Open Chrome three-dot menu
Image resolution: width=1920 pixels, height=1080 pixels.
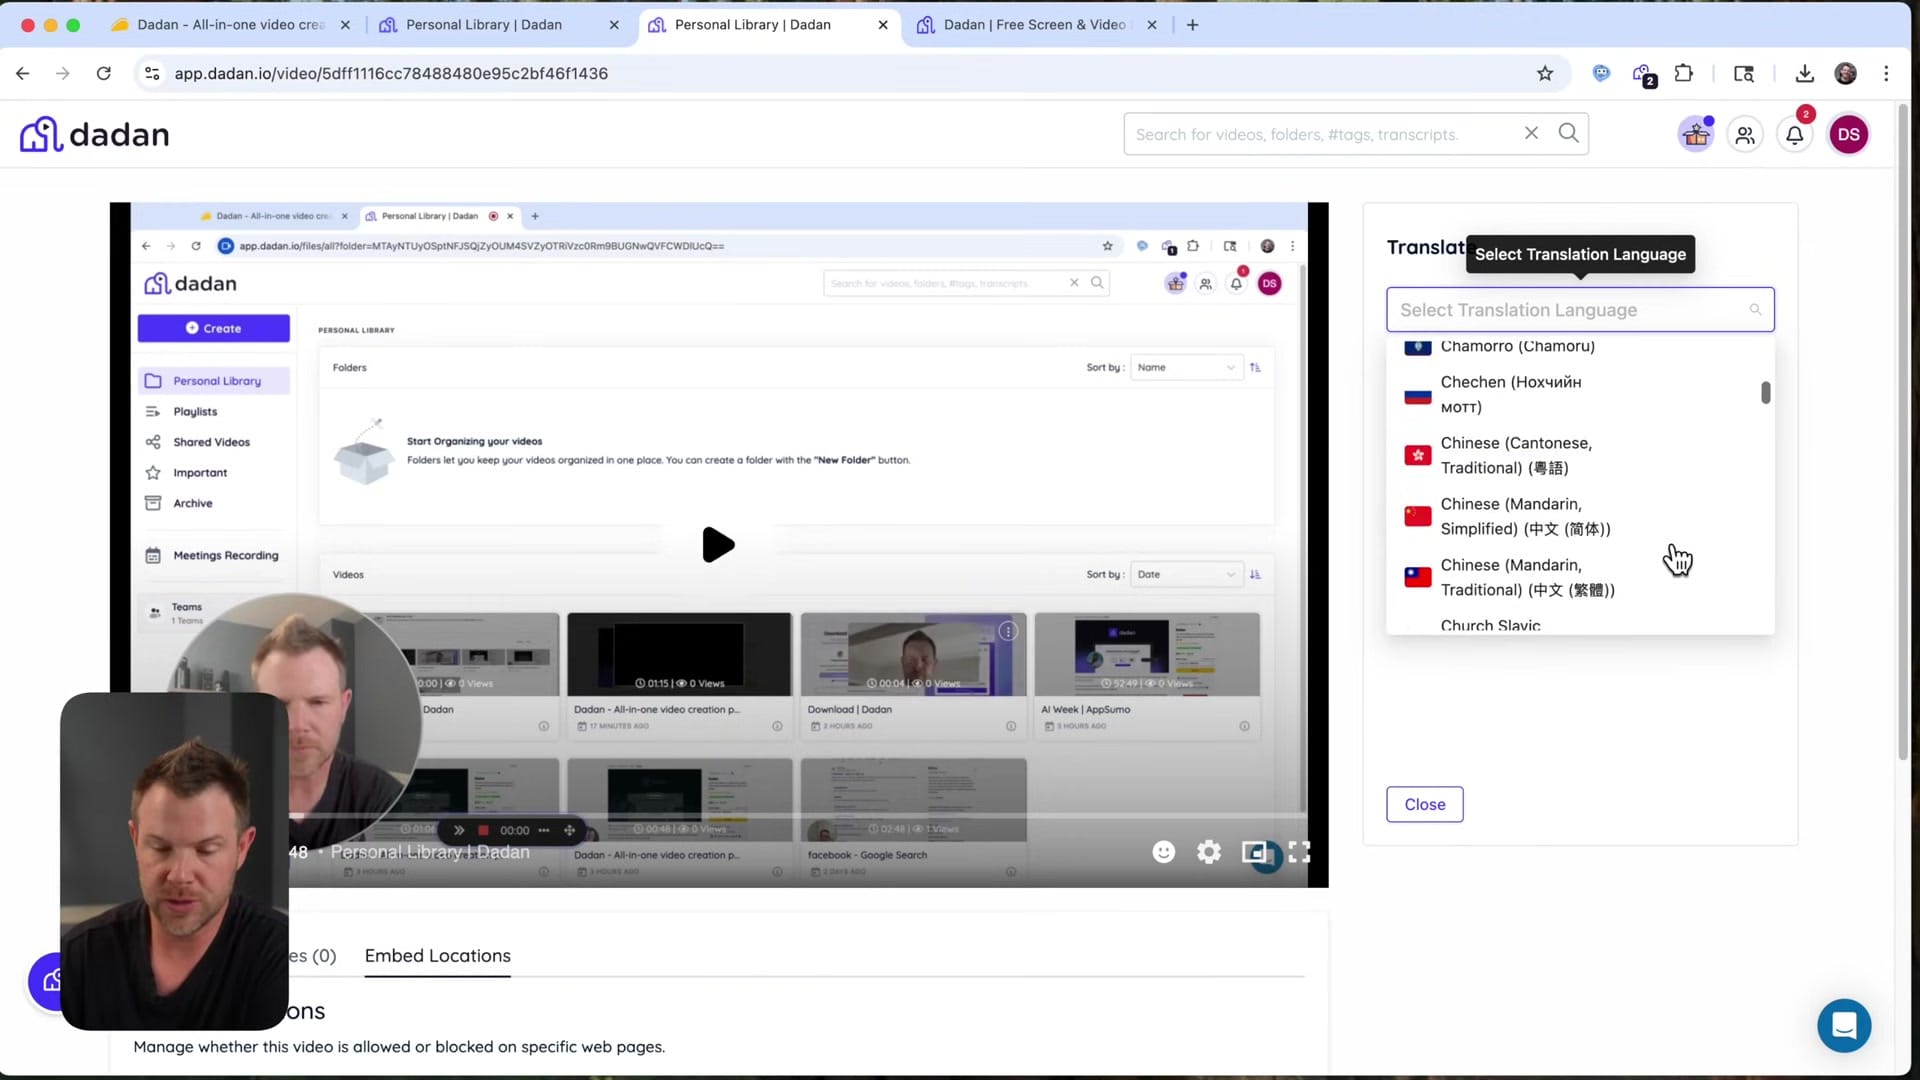[1886, 73]
